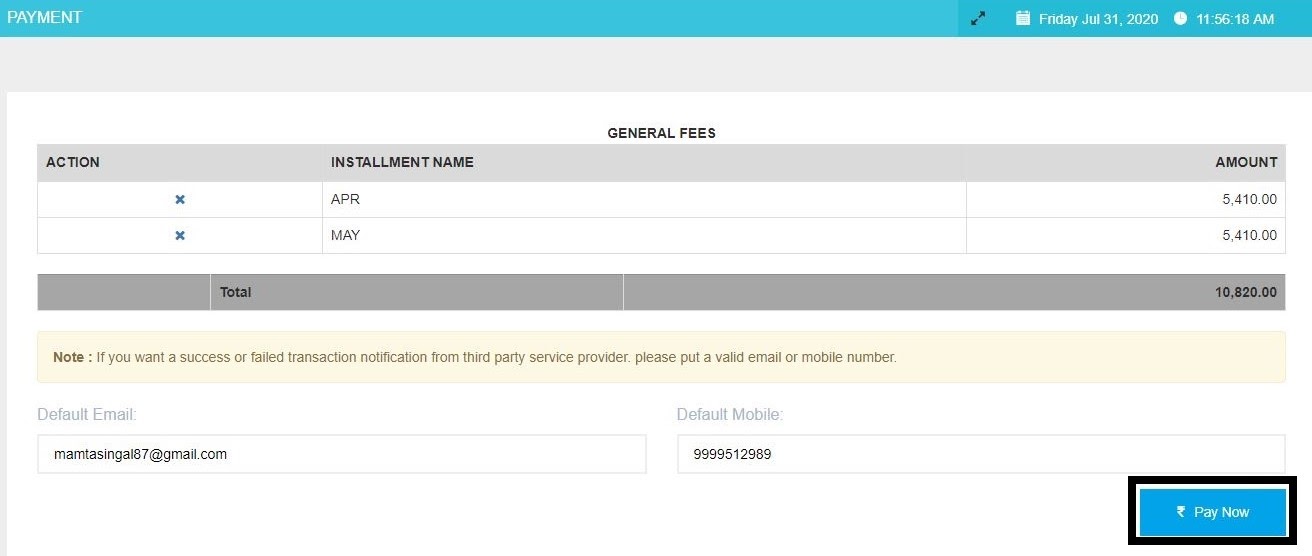Remove the APR installment with its cross icon
The height and width of the screenshot is (556, 1312).
[x=180, y=200]
